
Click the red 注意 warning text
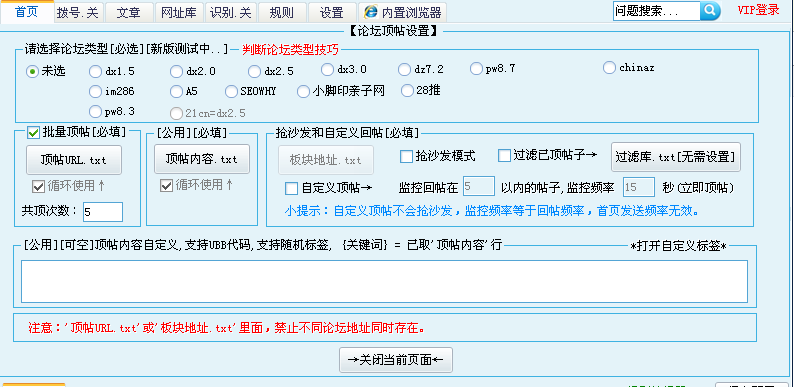click(226, 328)
